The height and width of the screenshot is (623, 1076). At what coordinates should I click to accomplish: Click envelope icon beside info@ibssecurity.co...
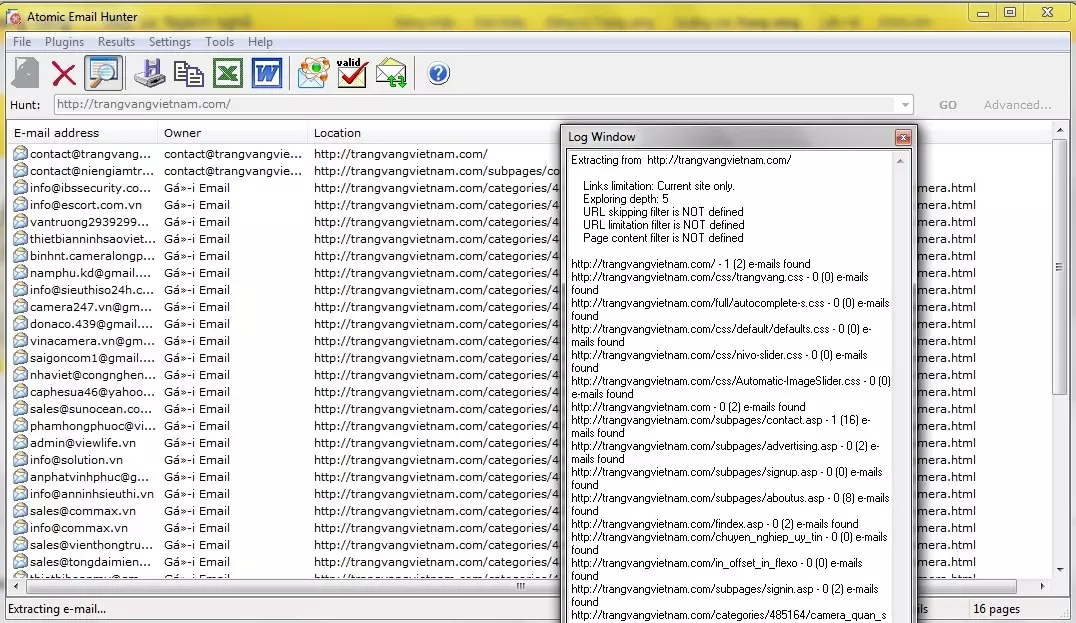20,187
